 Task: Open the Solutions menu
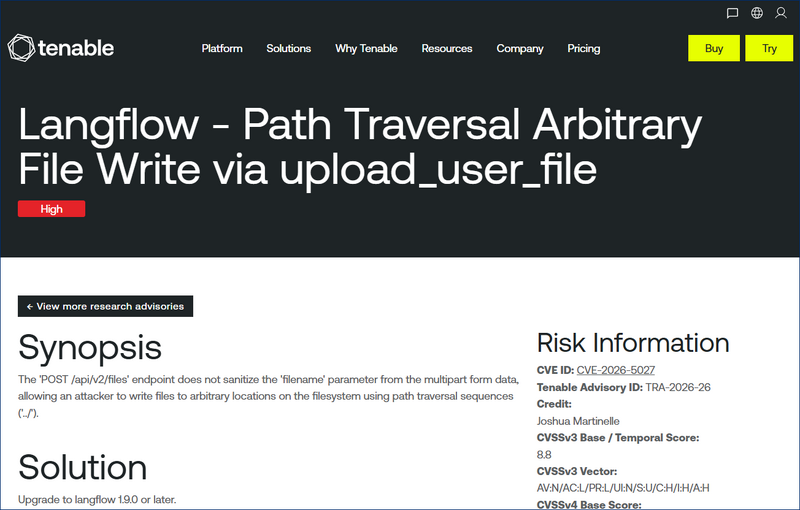pos(289,48)
